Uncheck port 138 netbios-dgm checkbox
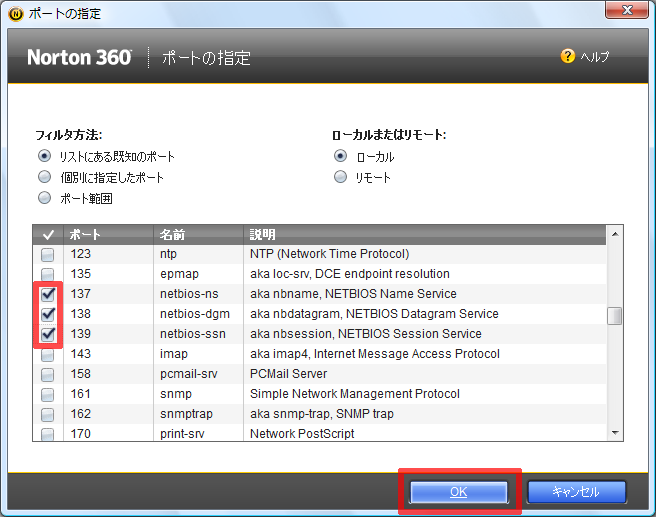This screenshot has width=656, height=517. coord(48,314)
